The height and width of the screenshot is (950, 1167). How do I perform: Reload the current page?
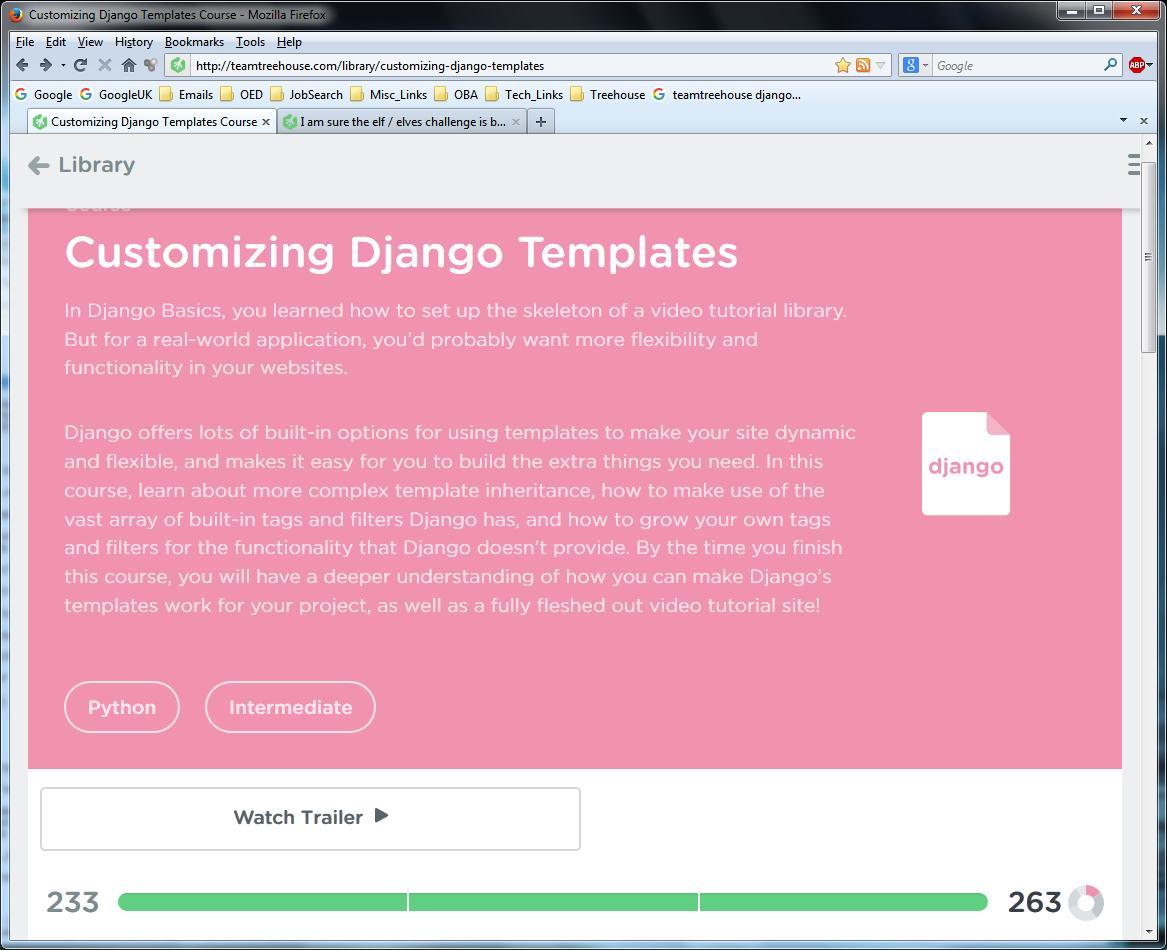[x=80, y=66]
